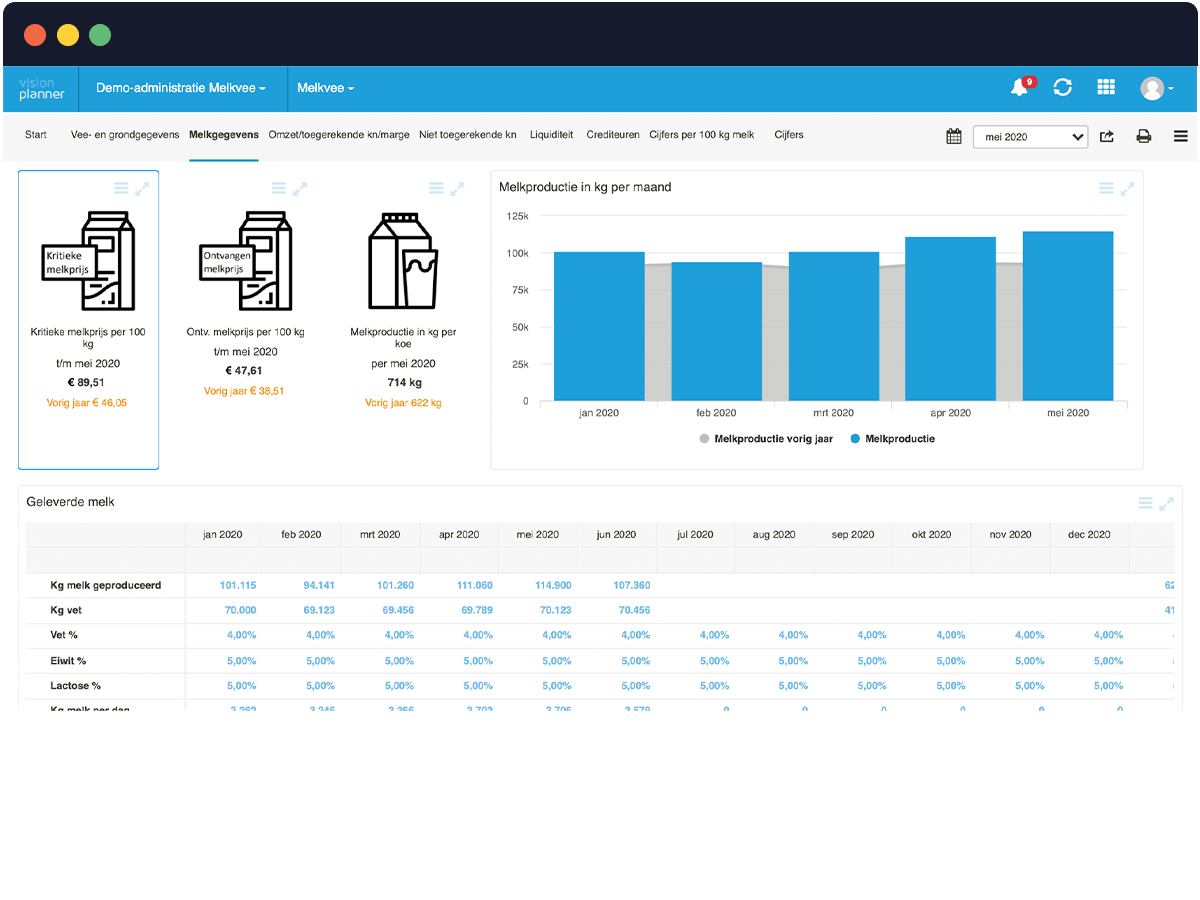This screenshot has width=1200, height=900.
Task: Select the Melkgegevens tab
Action: (x=224, y=134)
